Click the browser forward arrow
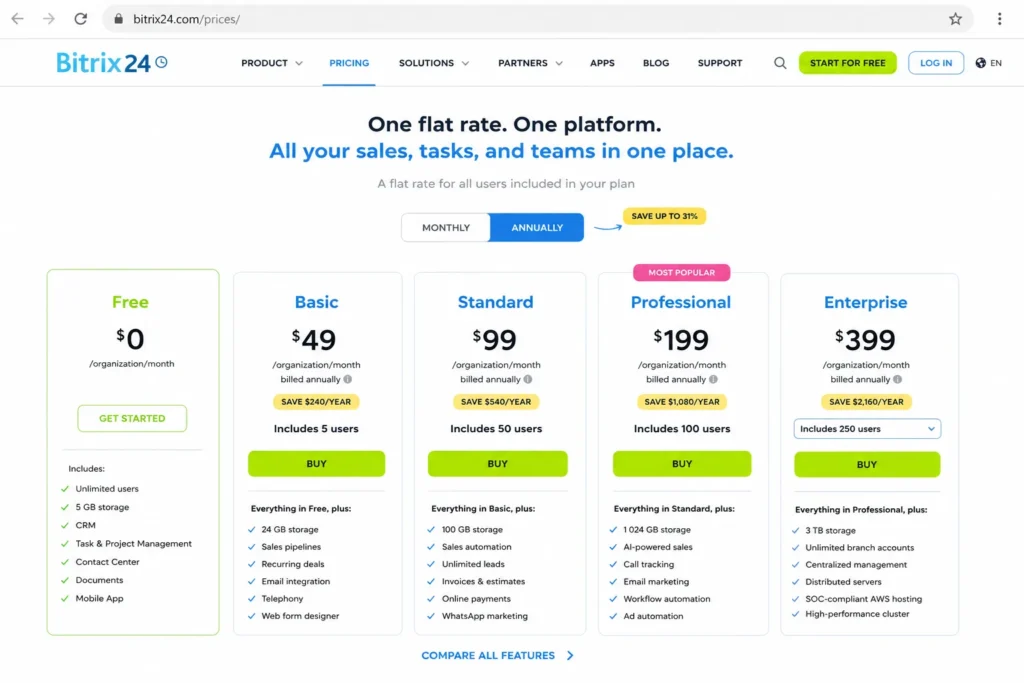Screen dimensions: 1024x683 click(x=49, y=19)
